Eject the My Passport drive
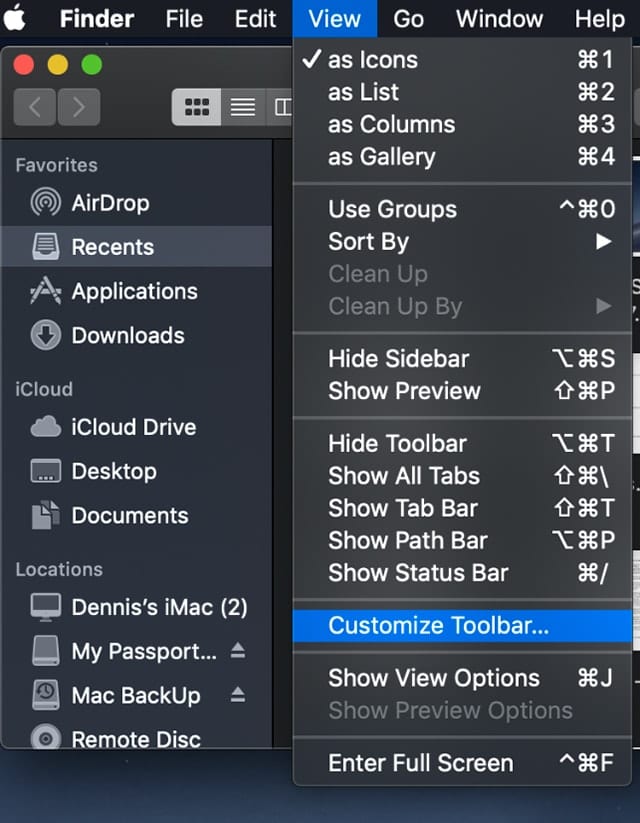The height and width of the screenshot is (823, 640). coord(238,651)
